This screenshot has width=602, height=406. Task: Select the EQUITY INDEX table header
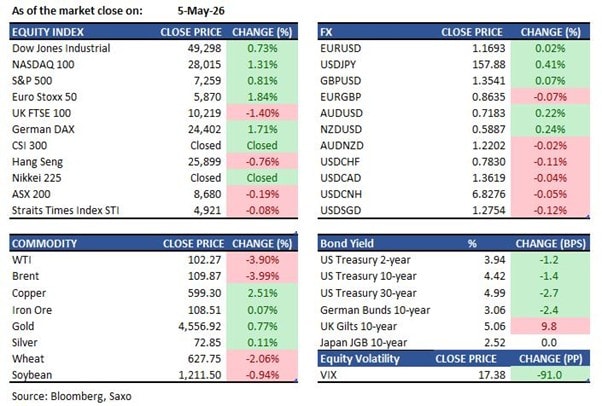click(x=48, y=32)
